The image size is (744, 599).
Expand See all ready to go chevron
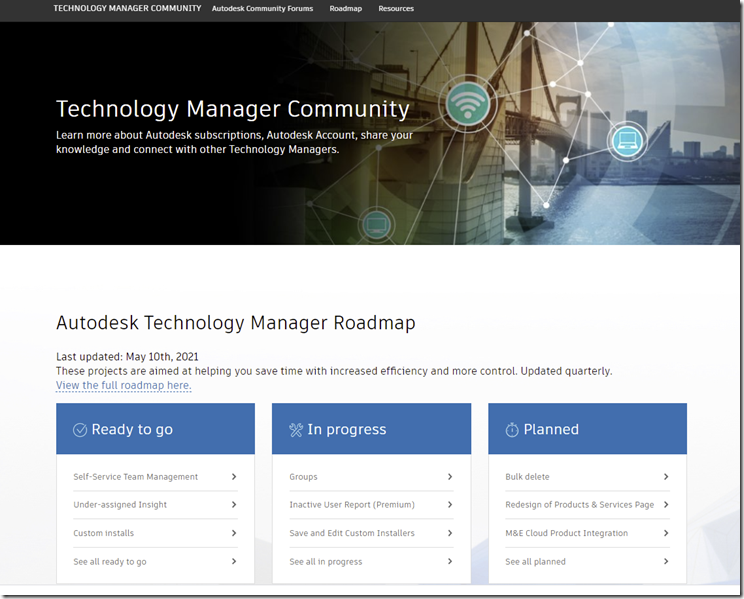point(234,561)
